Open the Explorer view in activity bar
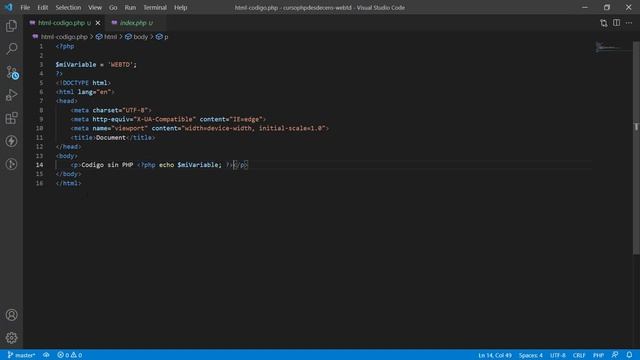Image resolution: width=640 pixels, height=360 pixels. pos(11,26)
